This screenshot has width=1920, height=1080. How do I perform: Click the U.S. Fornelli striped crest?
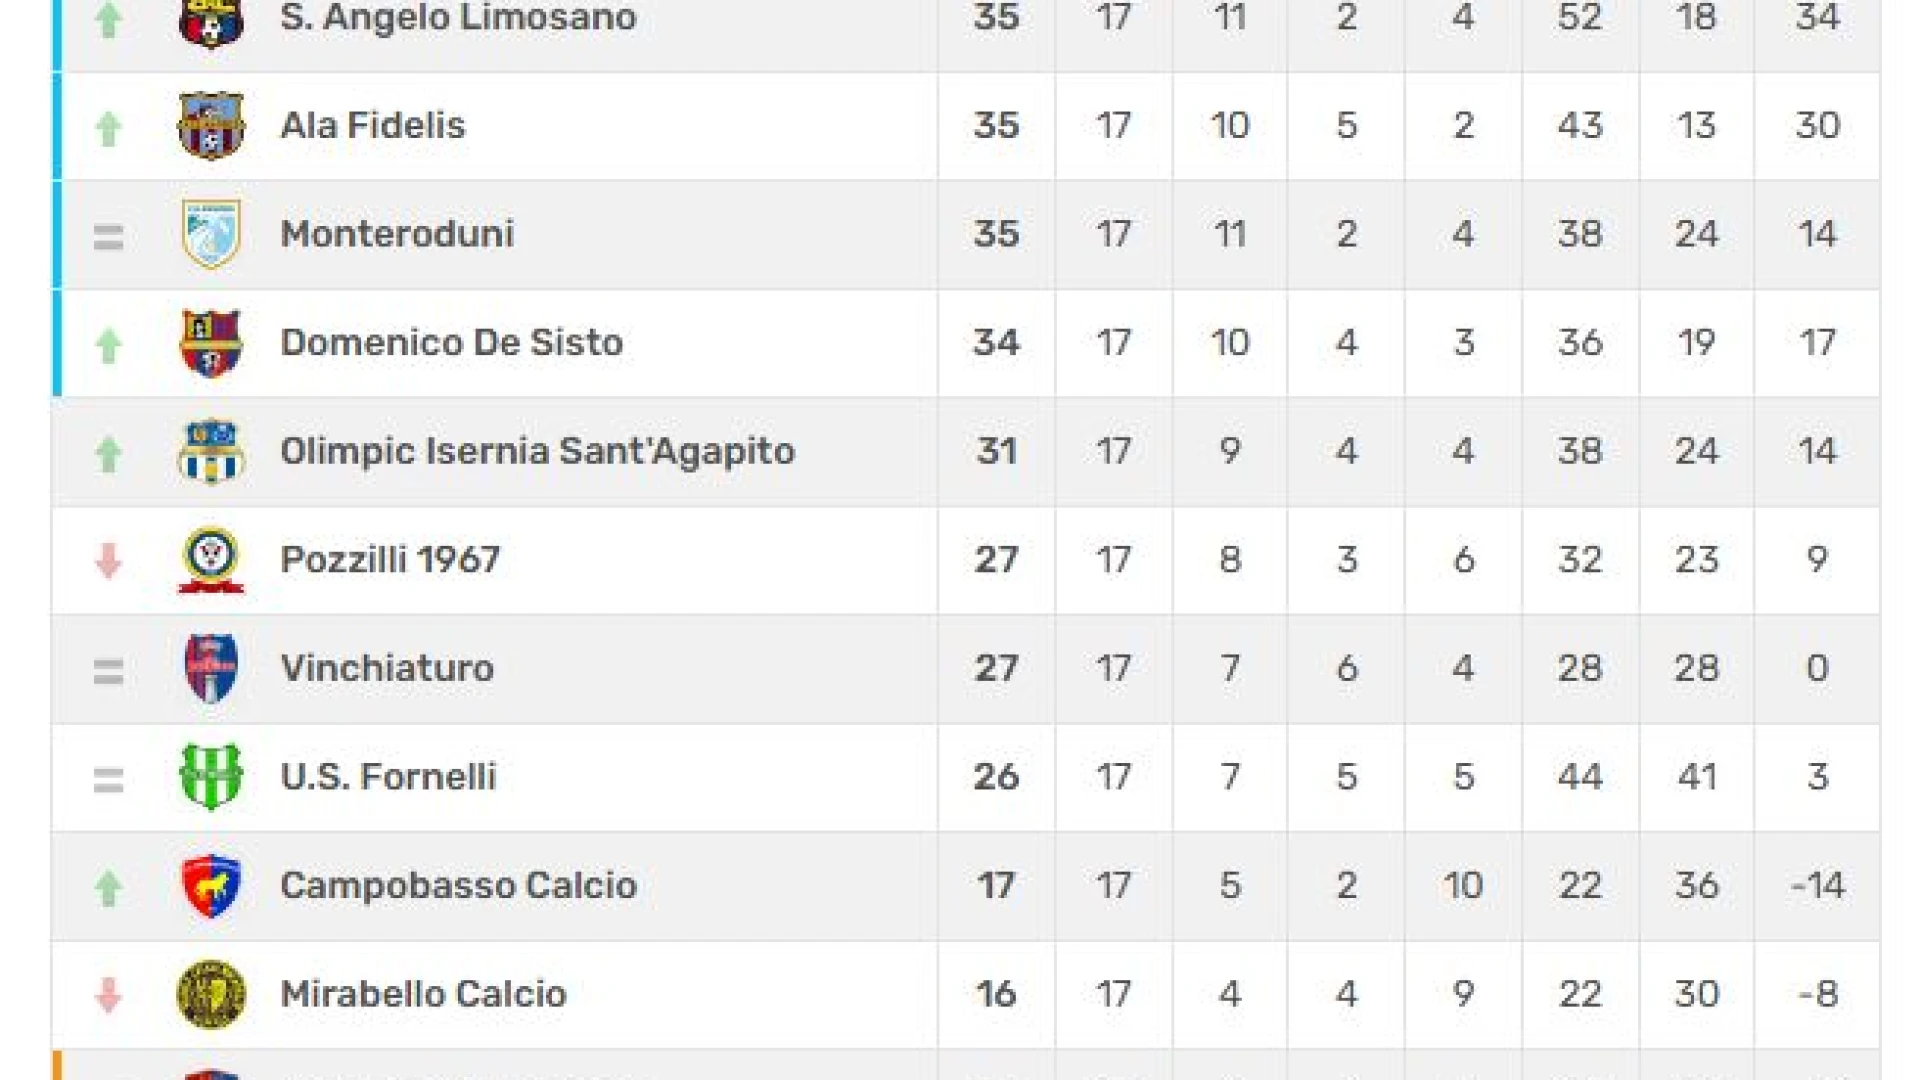click(x=211, y=777)
